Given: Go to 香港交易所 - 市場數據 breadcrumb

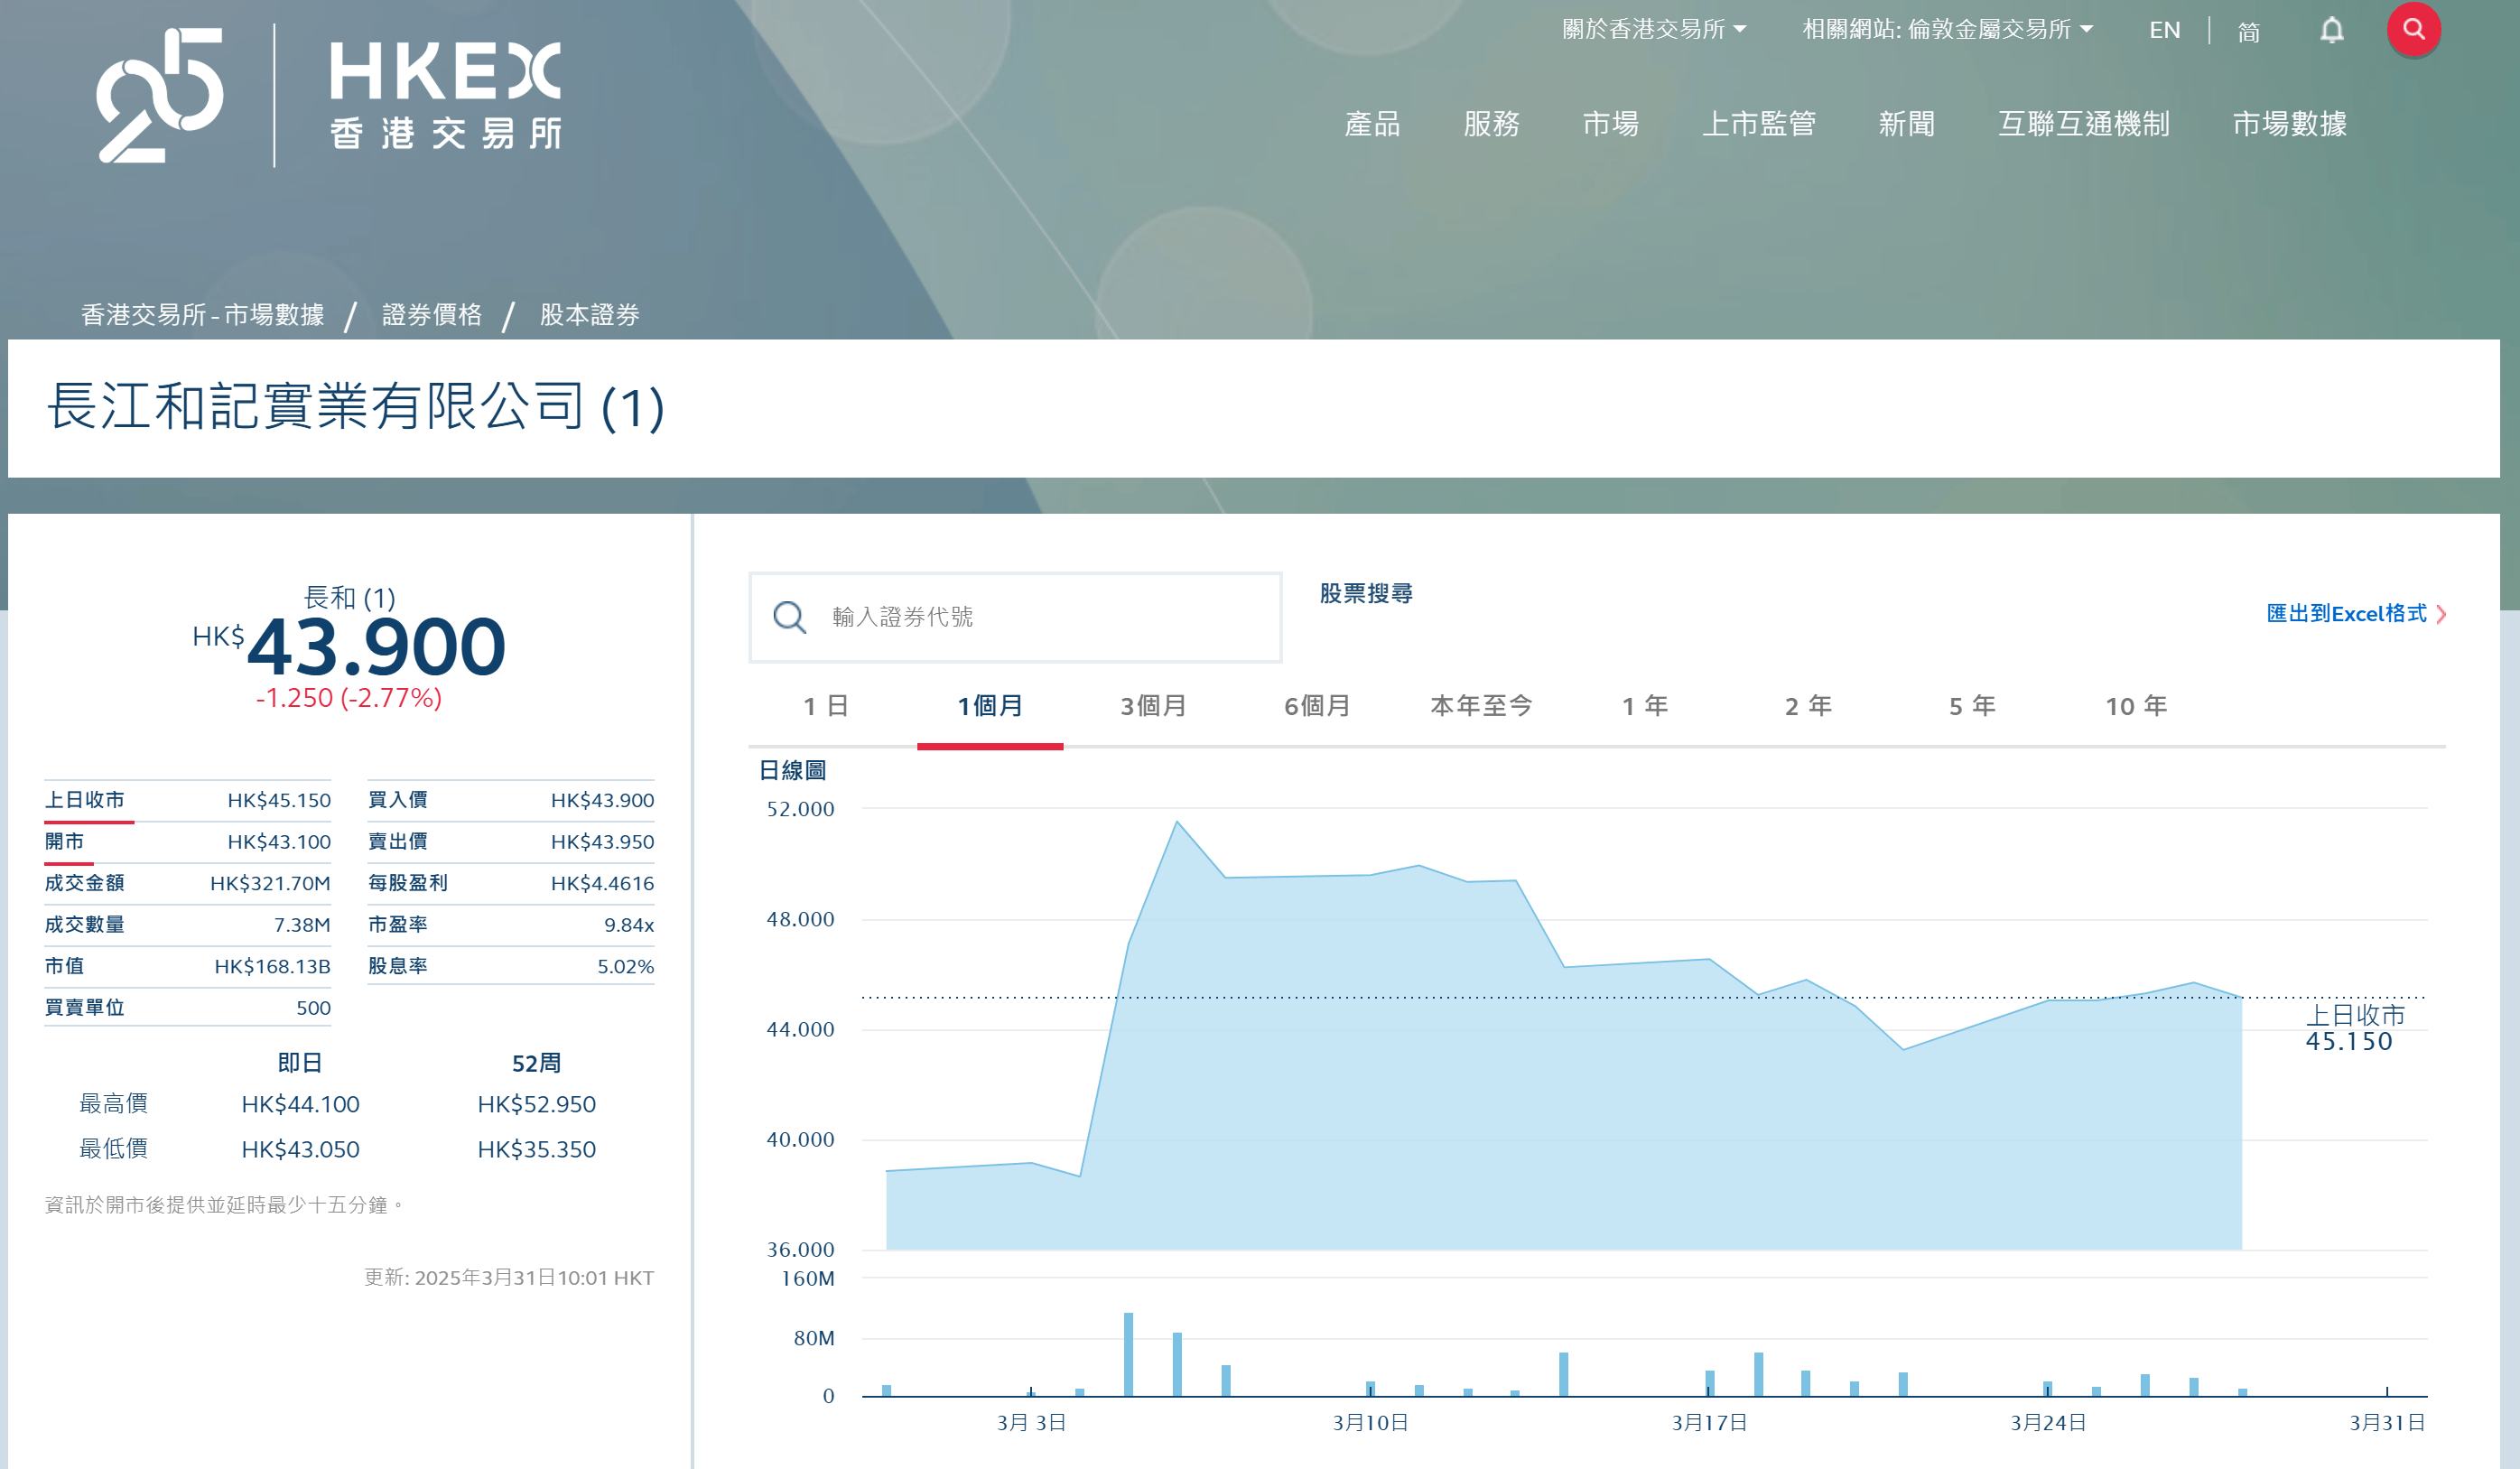Looking at the screenshot, I should pyautogui.click(x=202, y=315).
